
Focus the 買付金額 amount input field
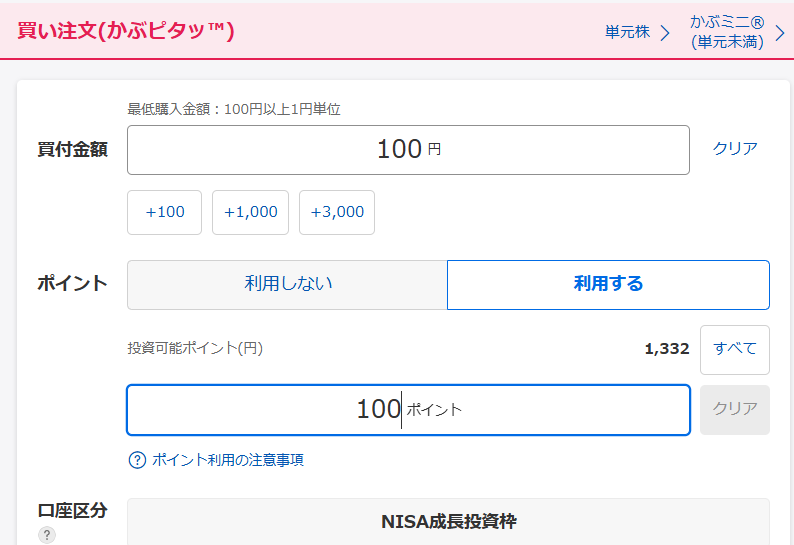[x=408, y=150]
